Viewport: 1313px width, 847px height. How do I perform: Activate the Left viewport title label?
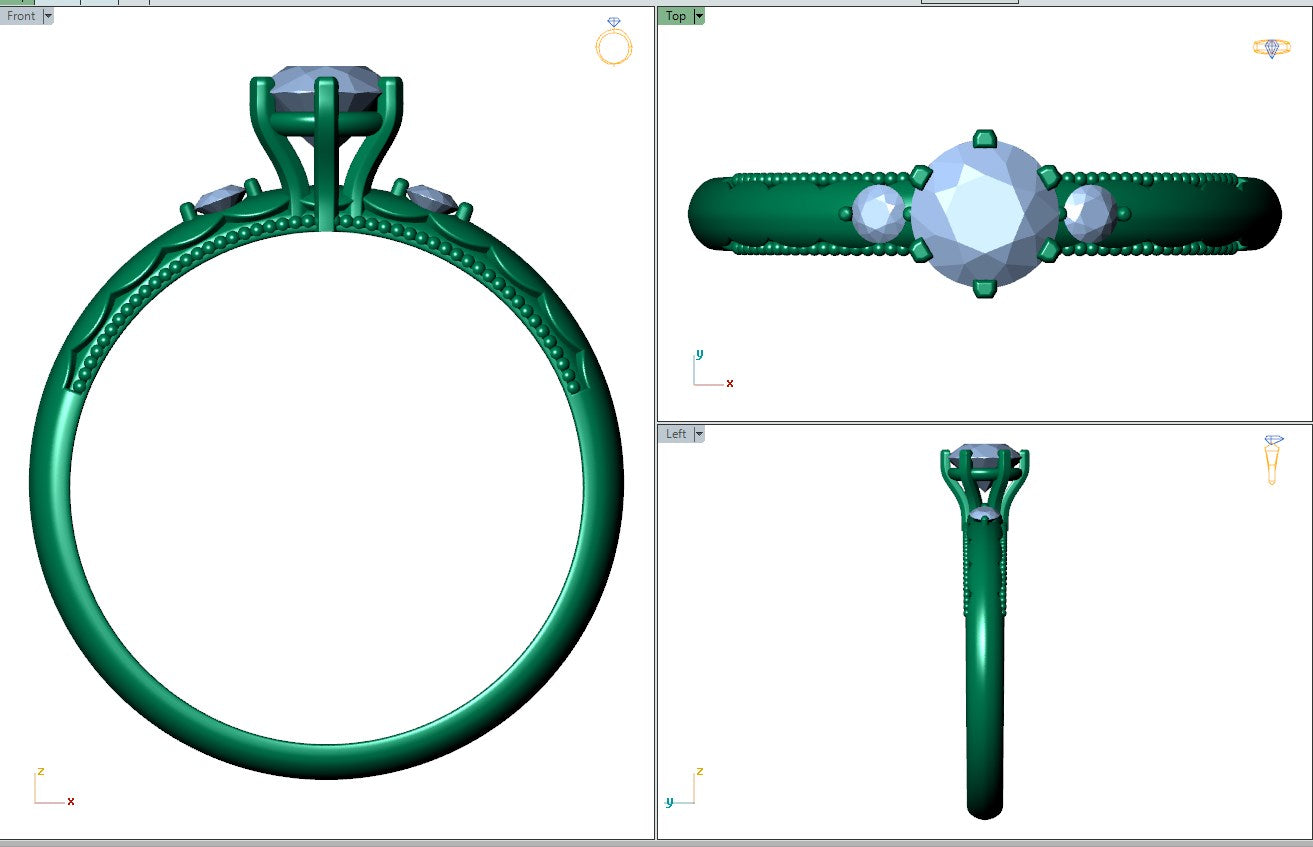pos(676,434)
